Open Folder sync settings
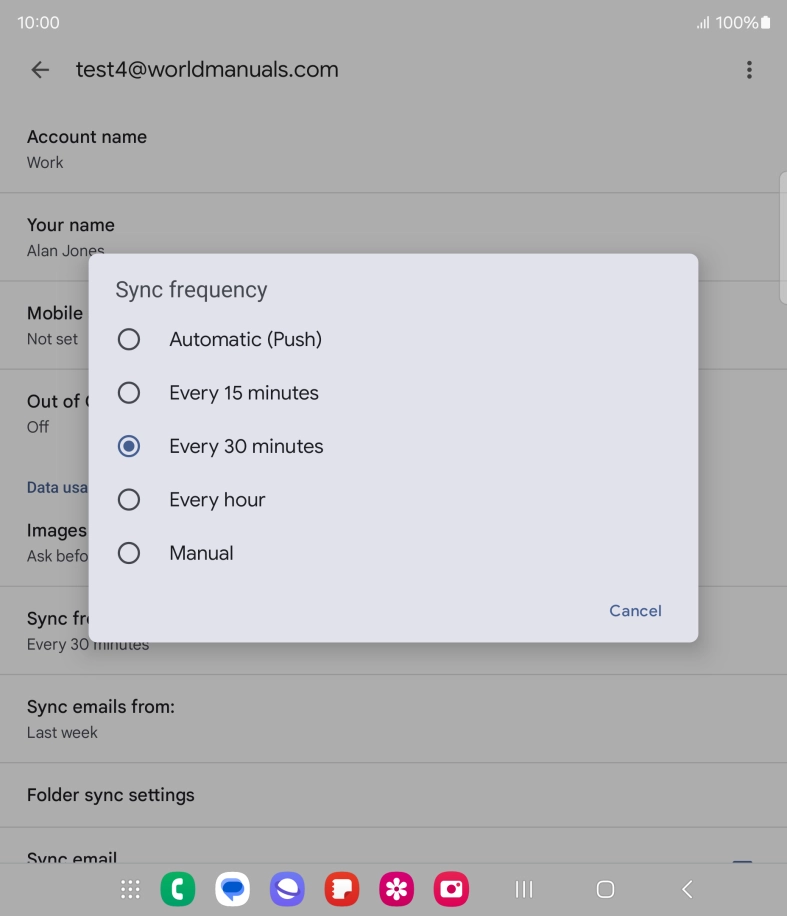 tap(393, 795)
